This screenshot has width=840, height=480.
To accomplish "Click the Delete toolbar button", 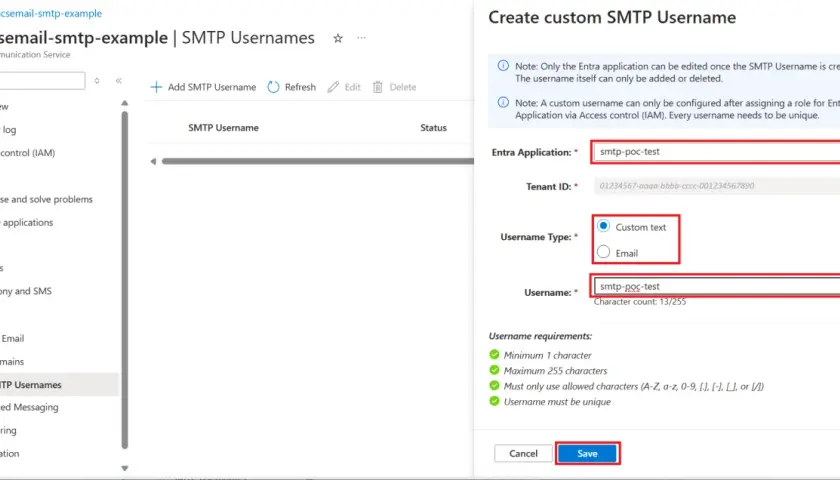I will (394, 87).
